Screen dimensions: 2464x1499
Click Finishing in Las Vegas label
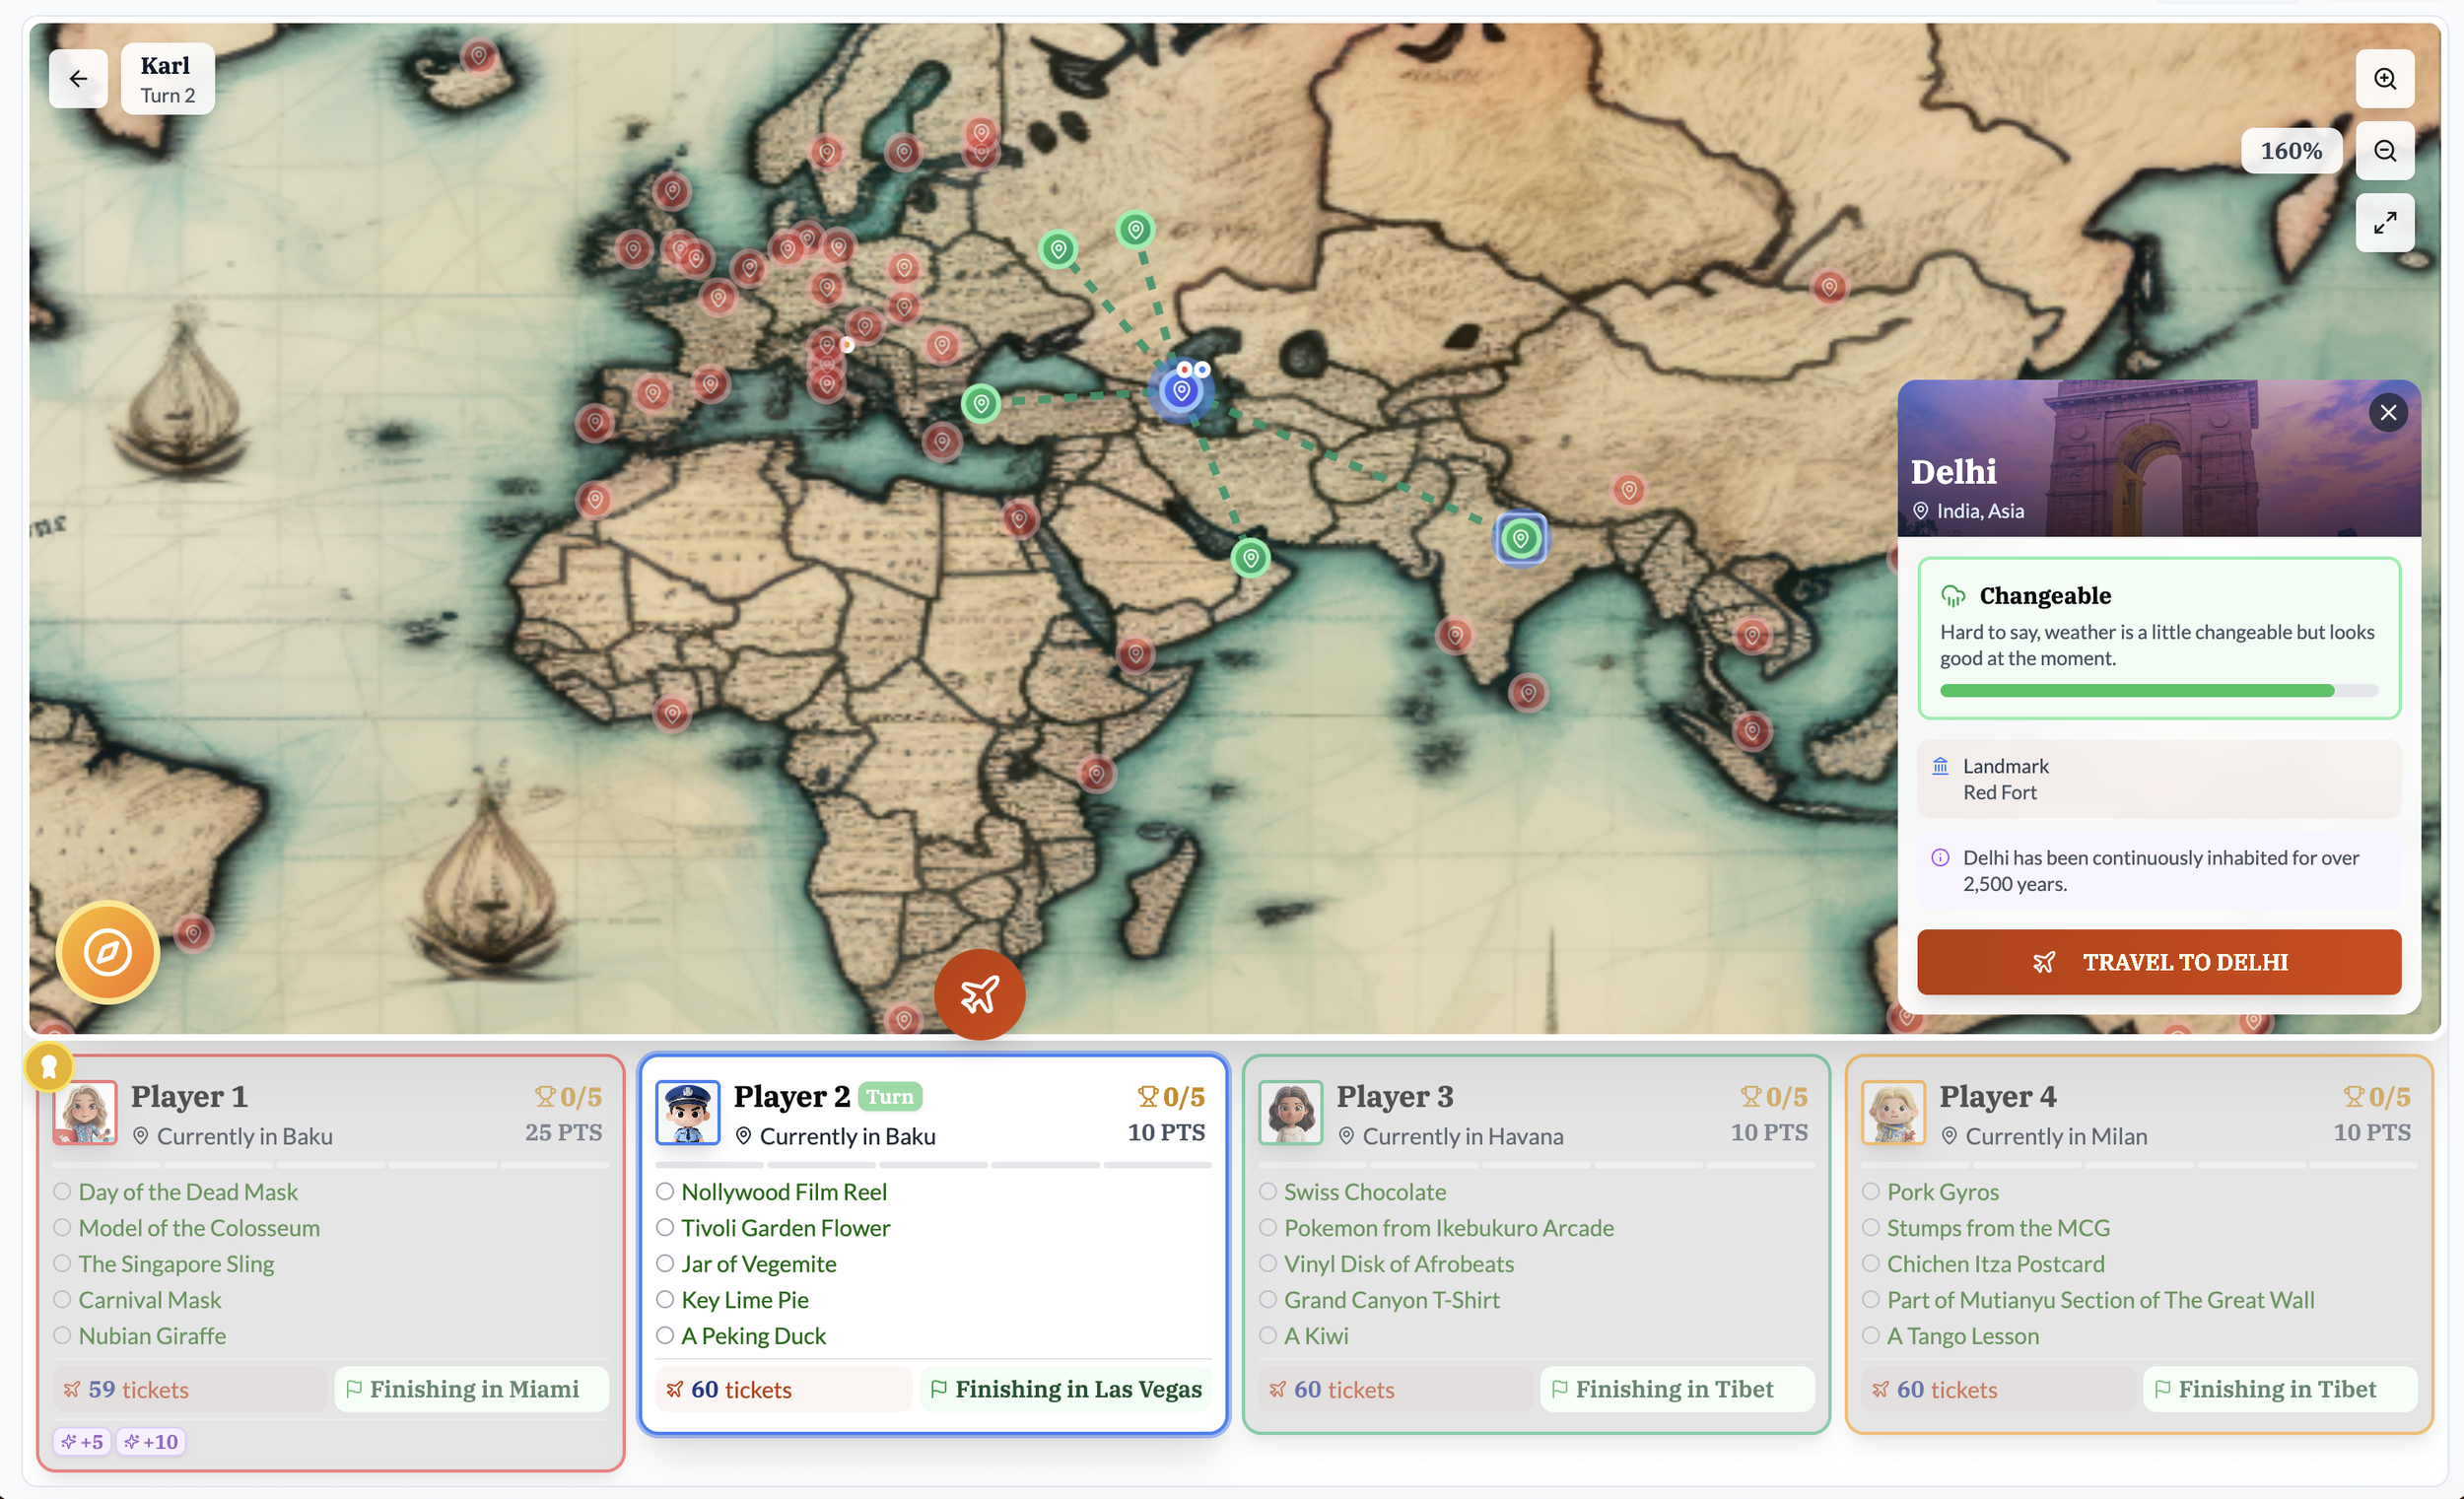coord(1065,1389)
